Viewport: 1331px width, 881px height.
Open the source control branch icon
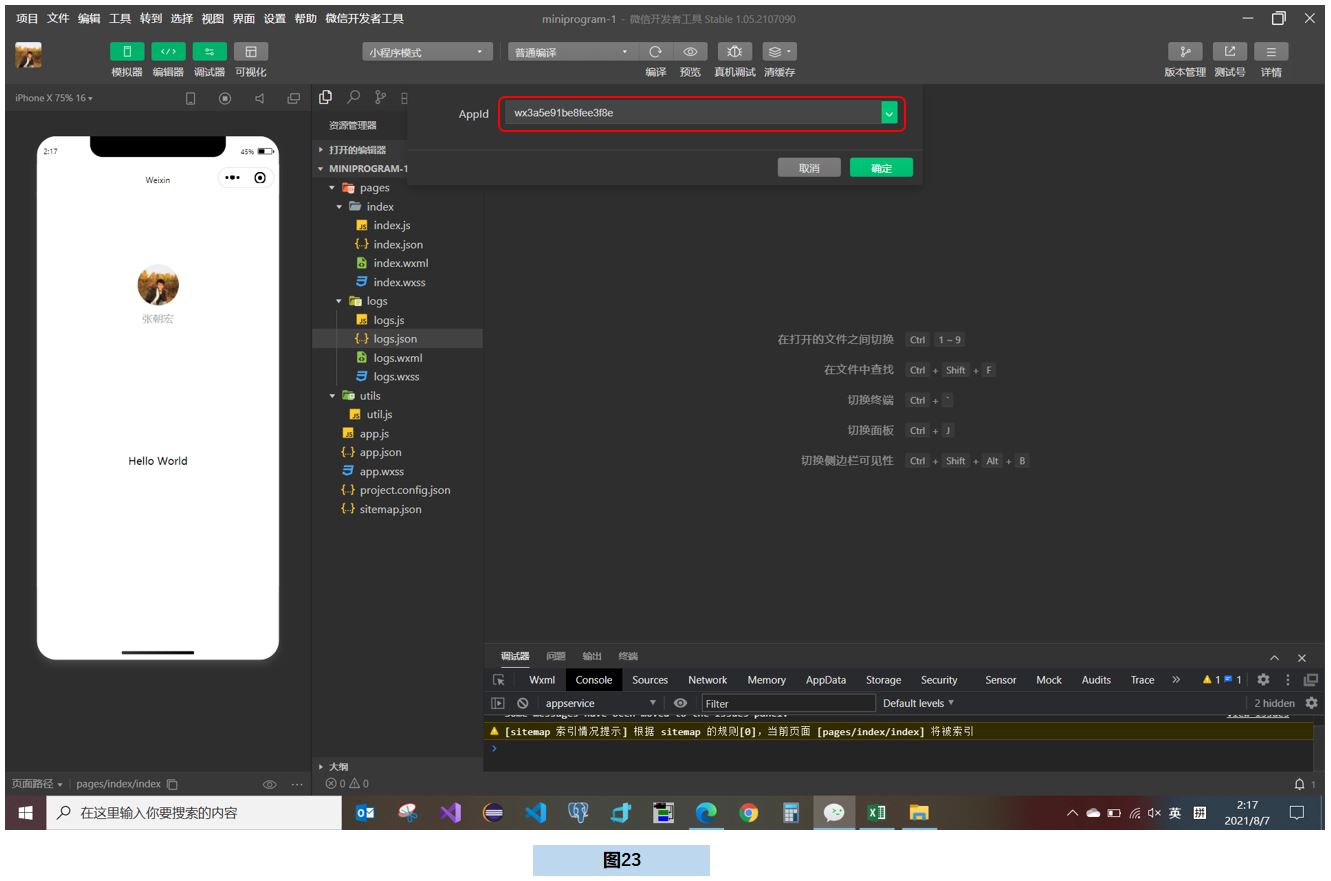[x=380, y=97]
